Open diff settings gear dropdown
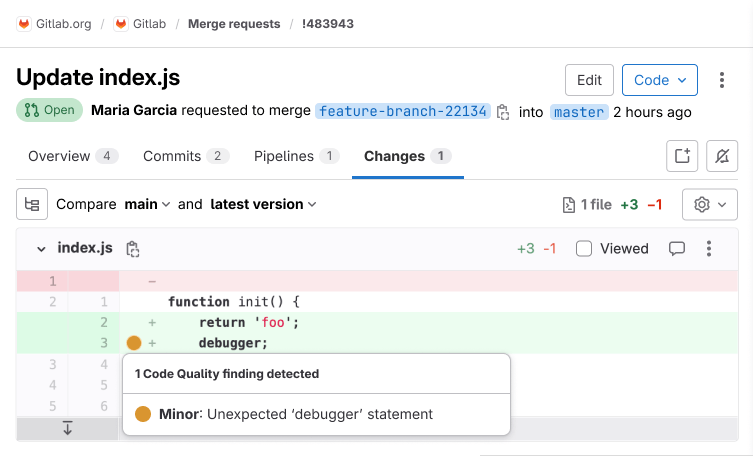 pos(709,204)
